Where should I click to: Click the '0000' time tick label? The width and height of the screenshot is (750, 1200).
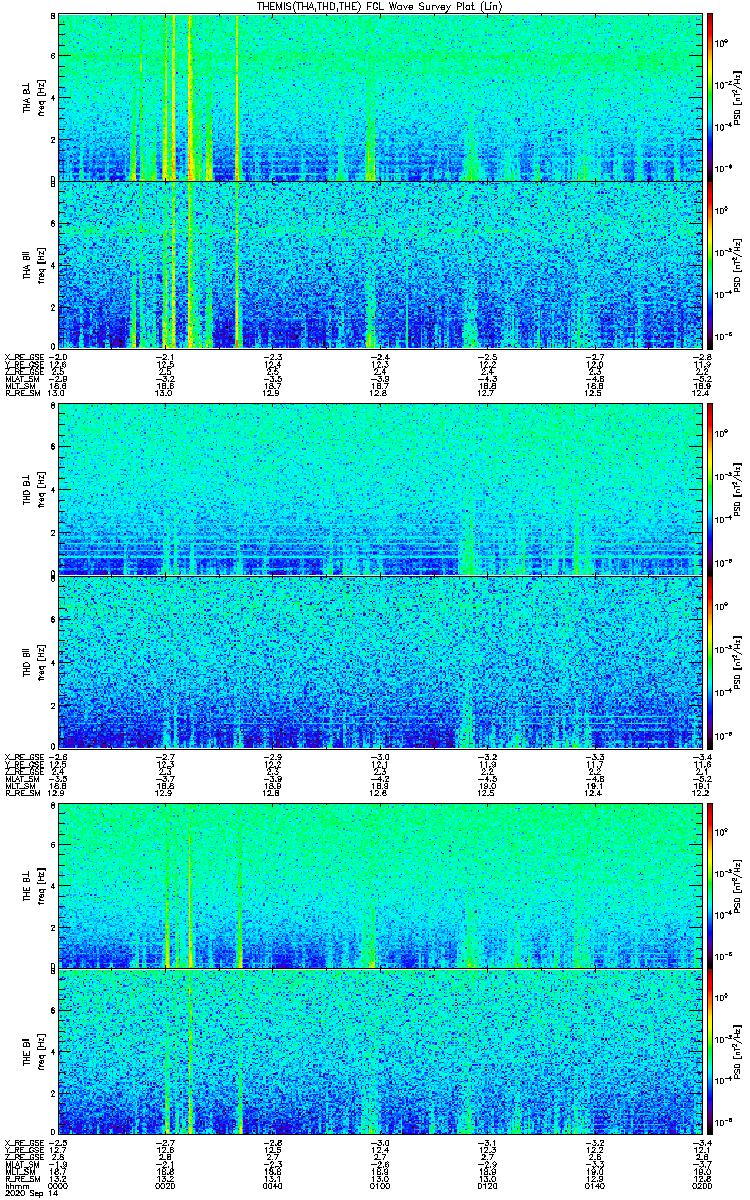[x=59, y=1186]
